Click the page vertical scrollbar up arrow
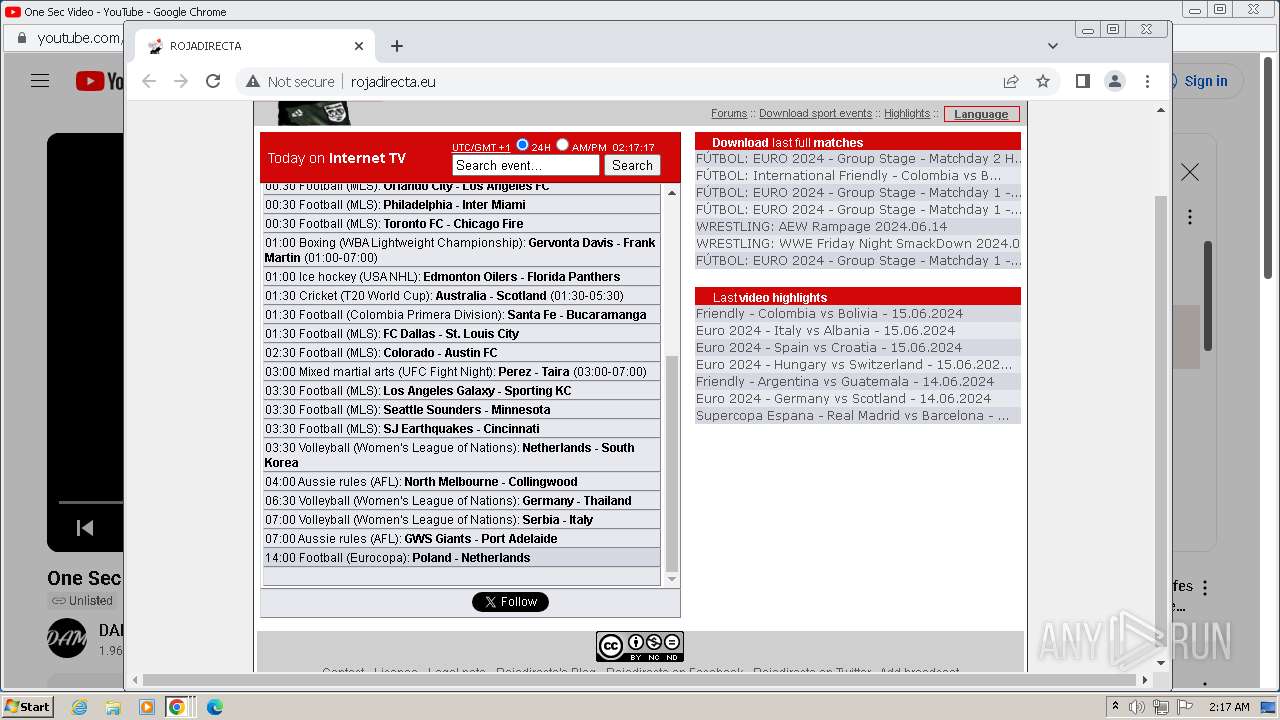This screenshot has width=1280, height=720. point(1161,110)
